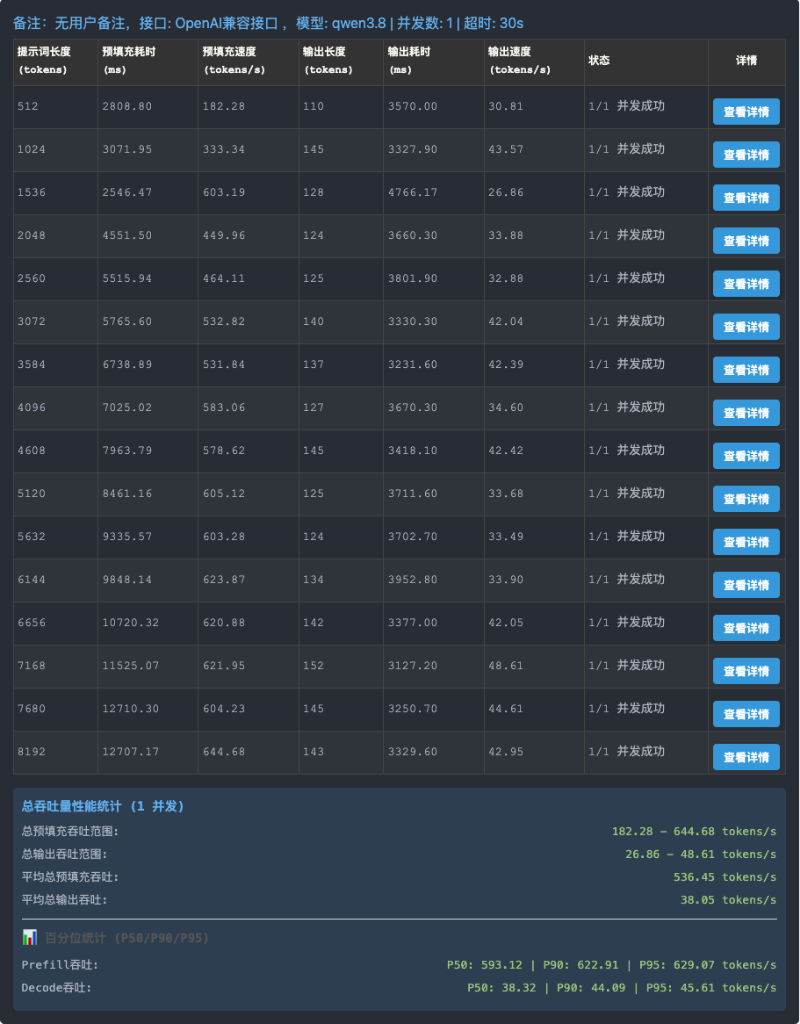Click the 百分位统计 (P50/P90/P95) heading
This screenshot has width=800, height=1024.
click(127, 938)
